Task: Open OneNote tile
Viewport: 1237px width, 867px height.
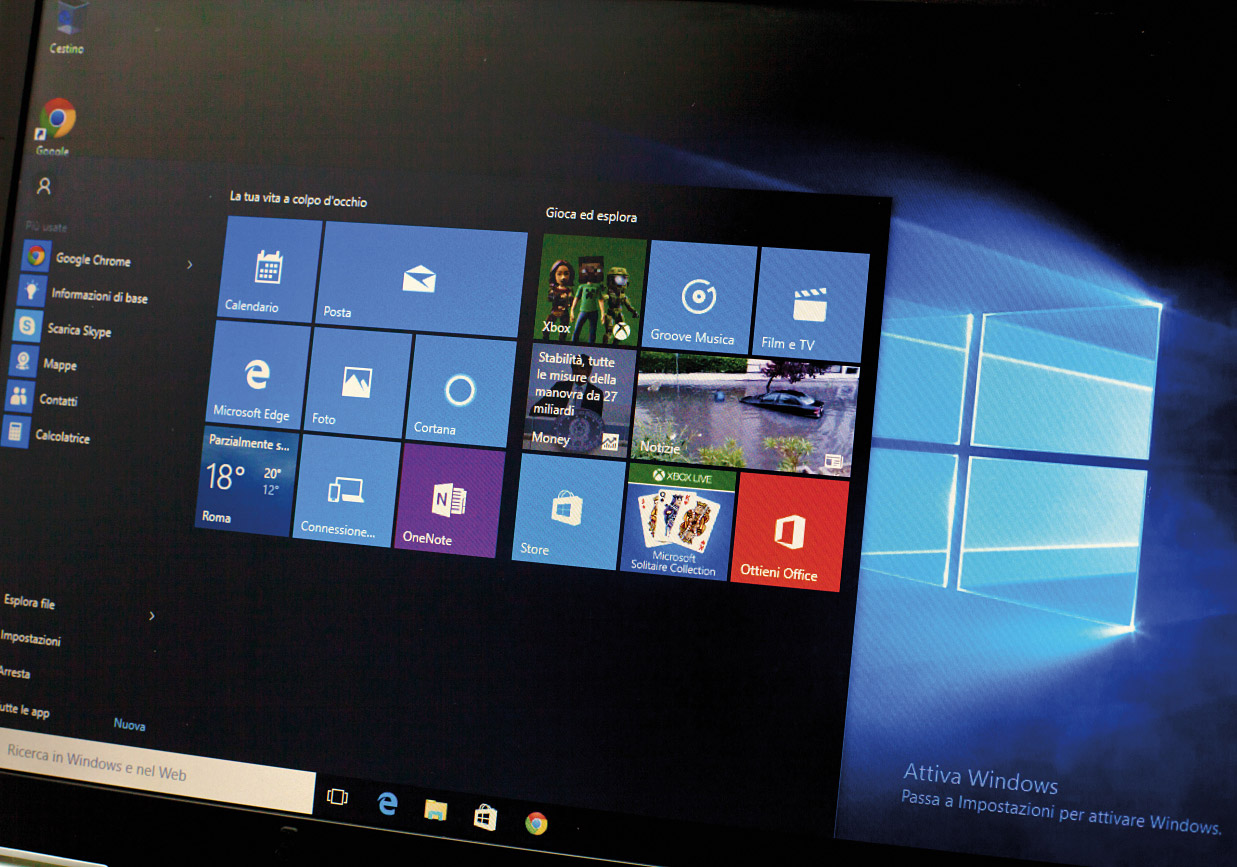Action: pos(448,499)
